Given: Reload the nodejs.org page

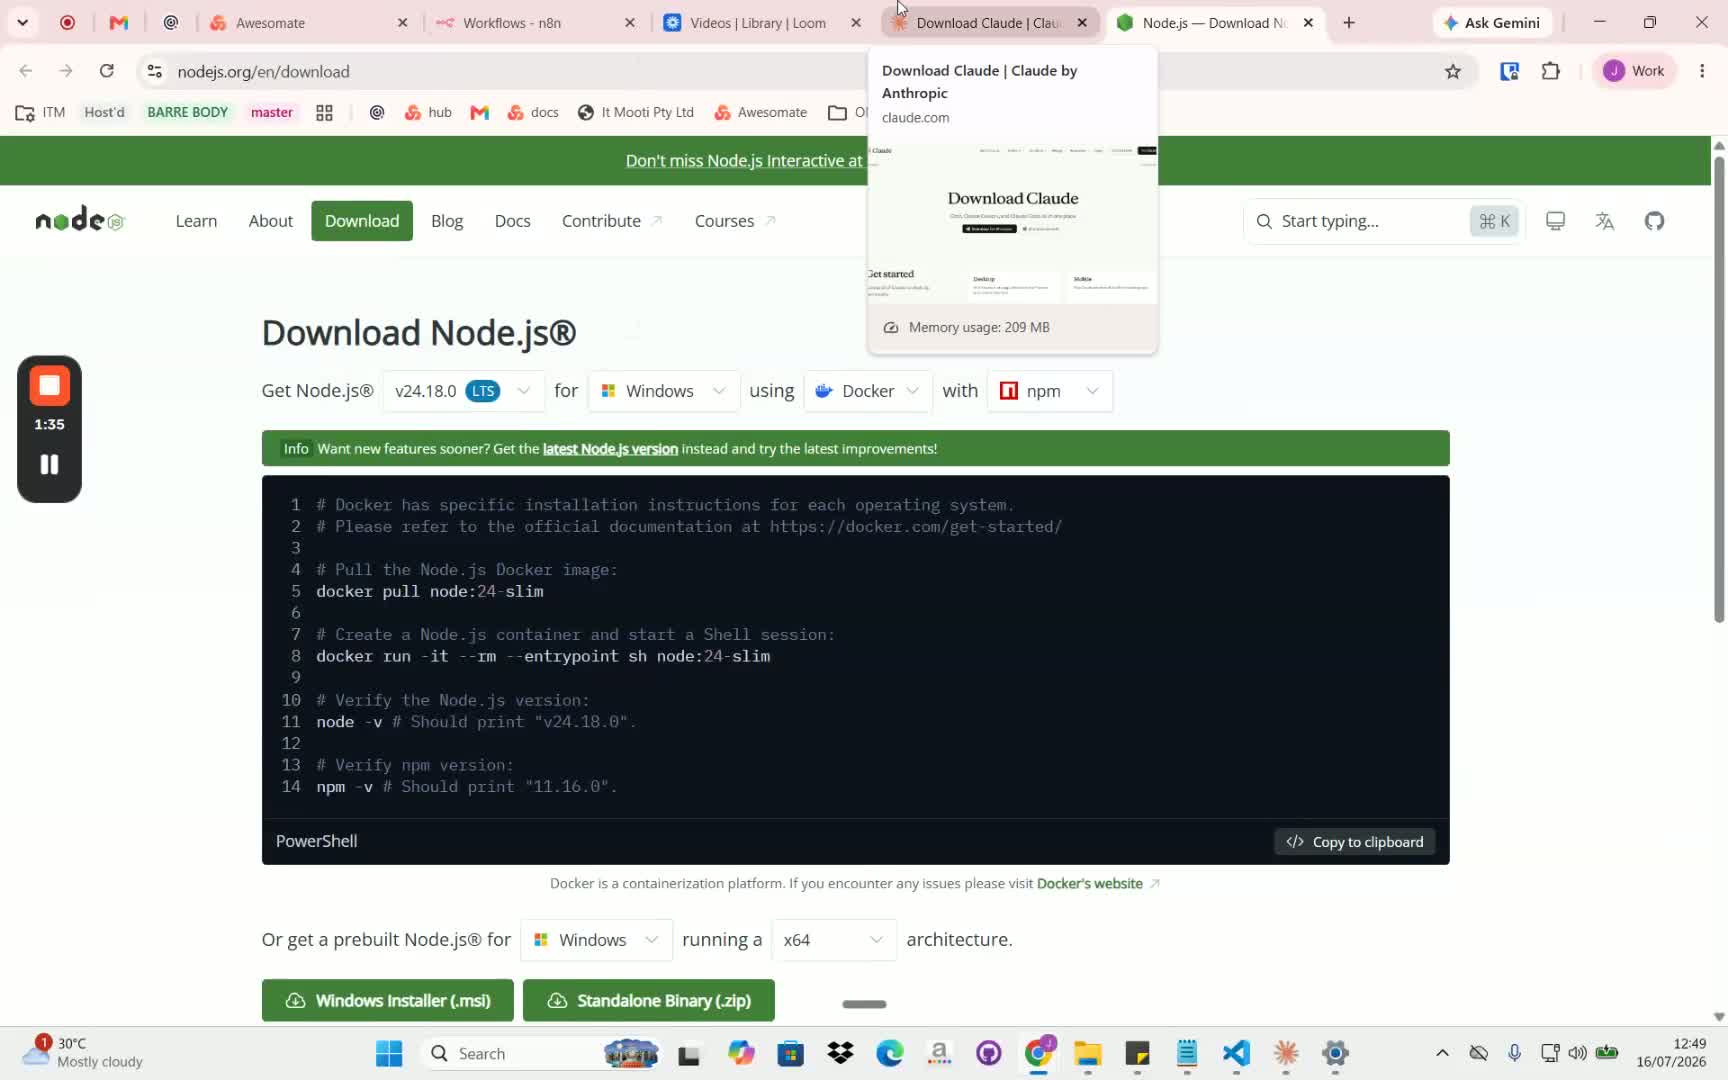Looking at the screenshot, I should click(x=107, y=71).
